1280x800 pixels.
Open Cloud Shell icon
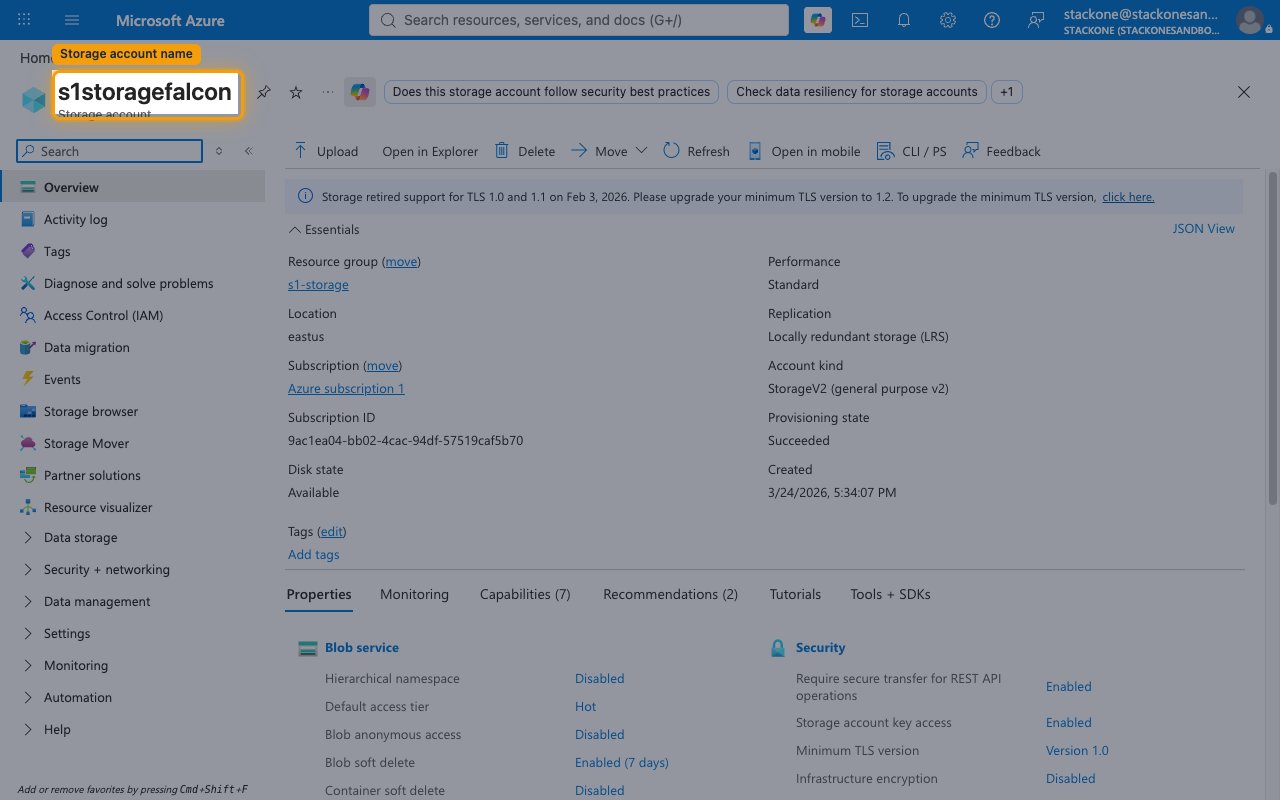[x=860, y=20]
